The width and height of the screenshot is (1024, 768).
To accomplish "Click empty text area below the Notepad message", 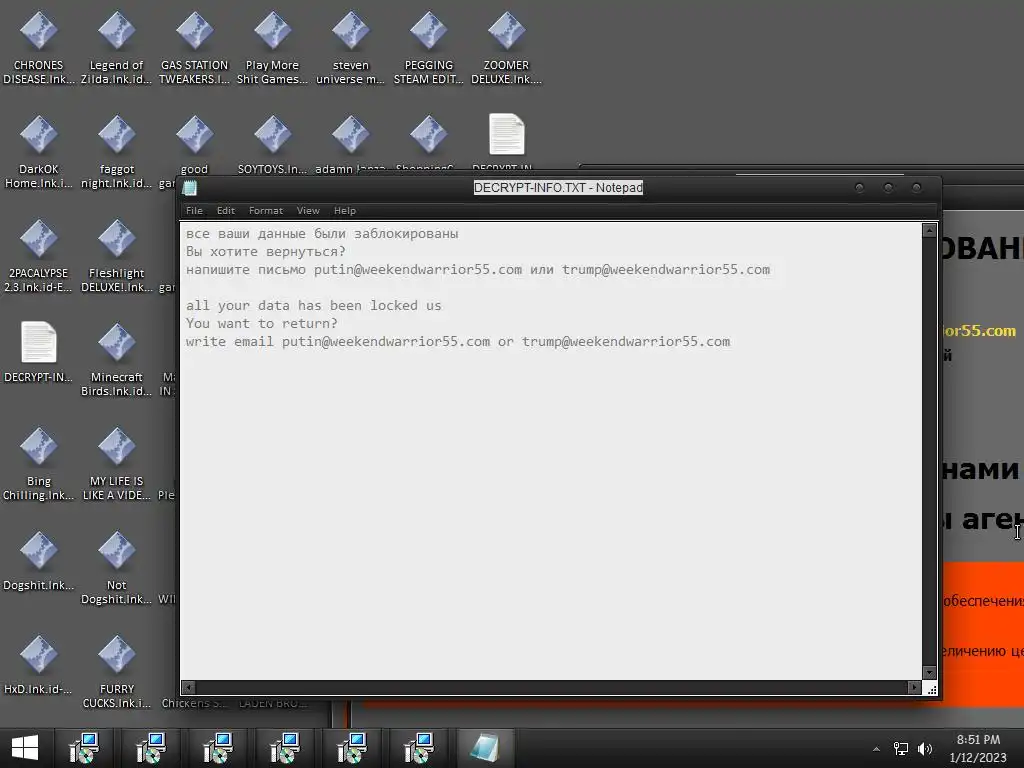I will tap(551, 516).
